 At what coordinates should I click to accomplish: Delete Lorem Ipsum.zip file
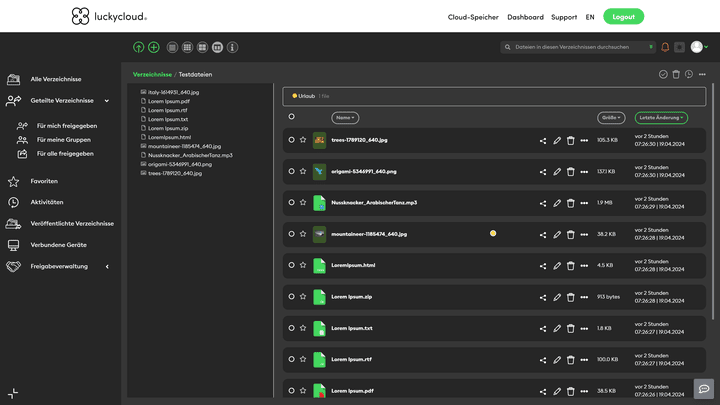(570, 297)
